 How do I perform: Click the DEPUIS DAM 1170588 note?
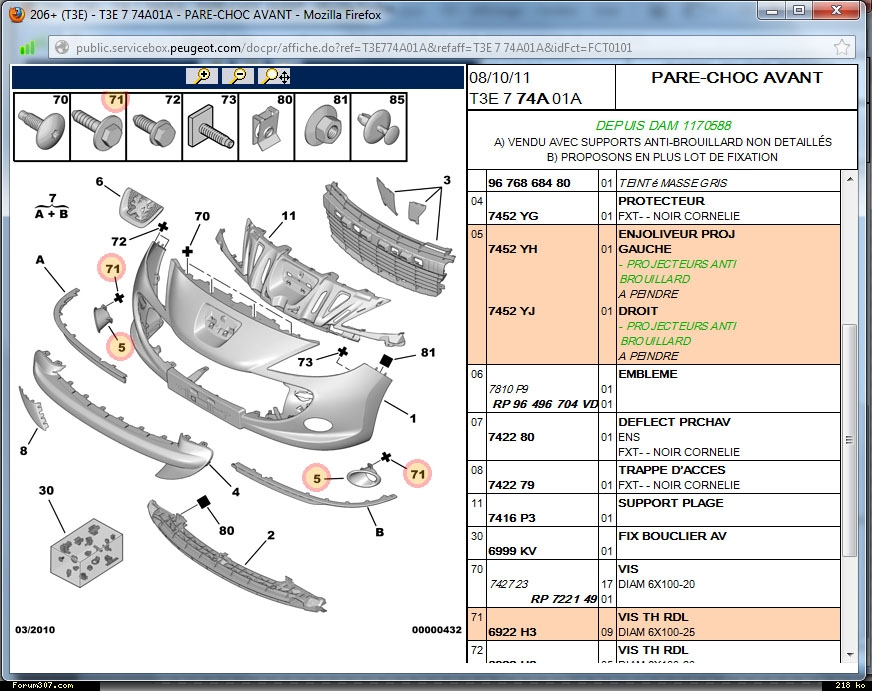663,126
